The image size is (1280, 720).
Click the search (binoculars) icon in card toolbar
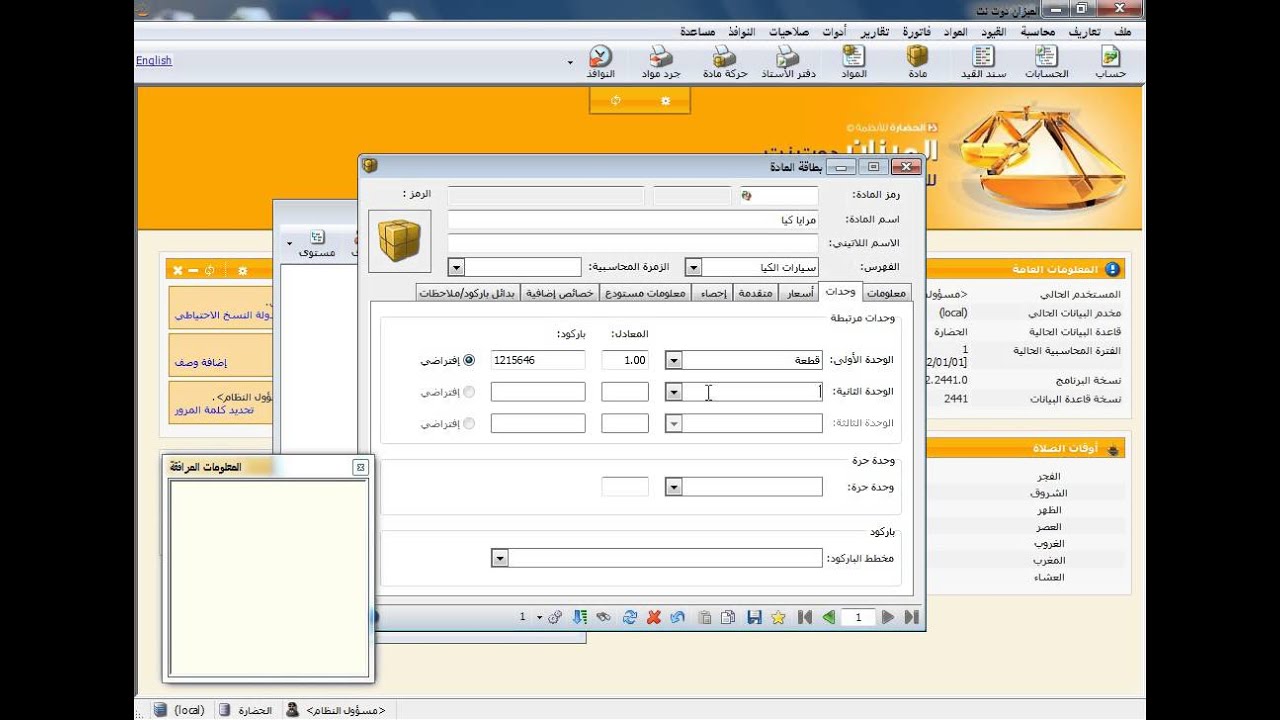(x=603, y=618)
